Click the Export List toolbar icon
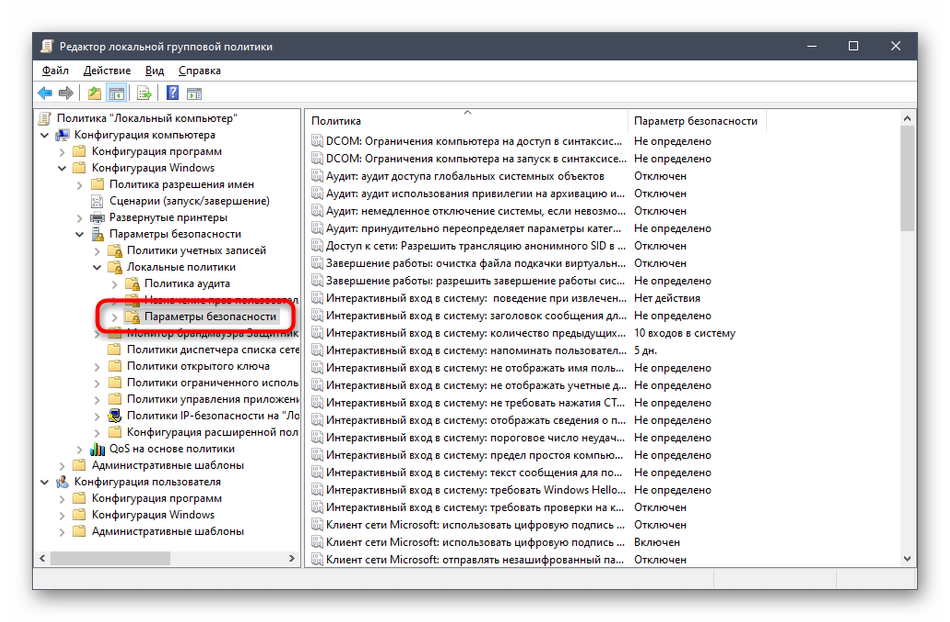Image resolution: width=950 pixels, height=622 pixels. point(144,93)
